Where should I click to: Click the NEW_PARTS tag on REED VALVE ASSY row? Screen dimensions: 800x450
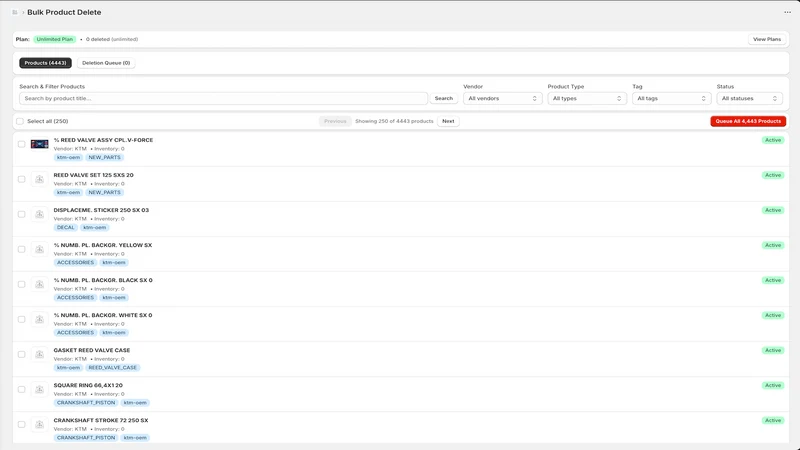click(x=105, y=158)
